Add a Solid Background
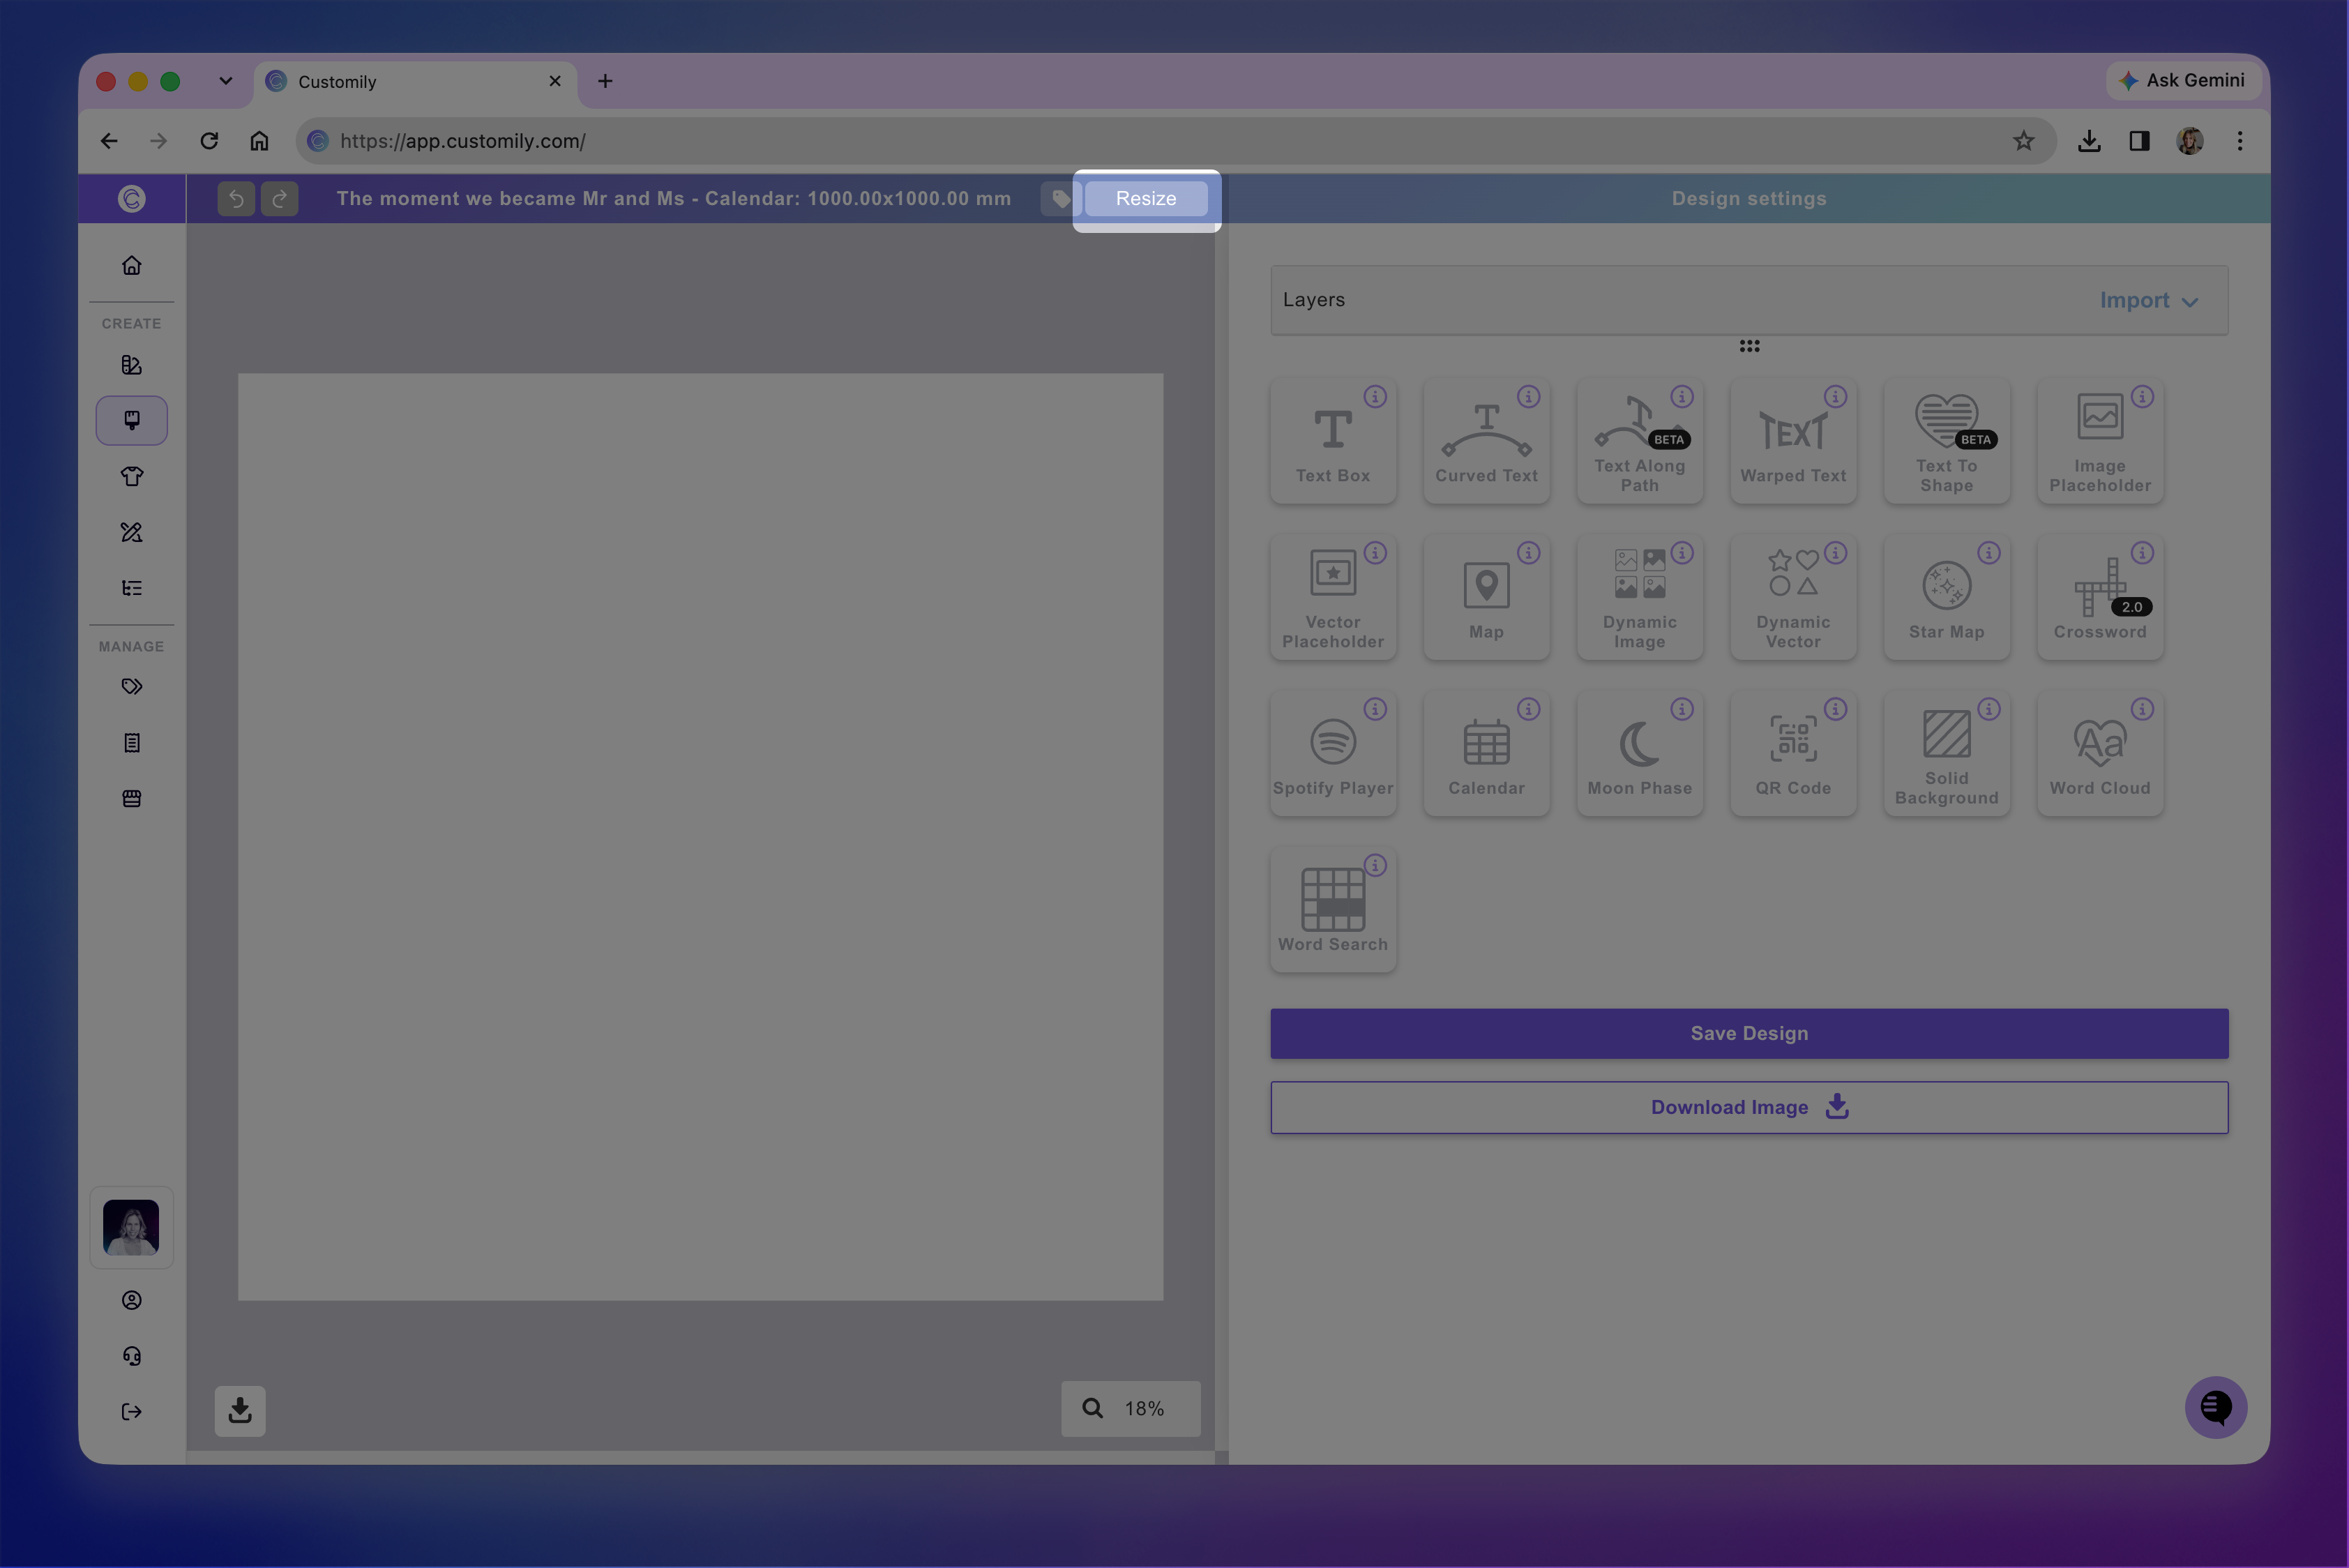 (x=1946, y=753)
